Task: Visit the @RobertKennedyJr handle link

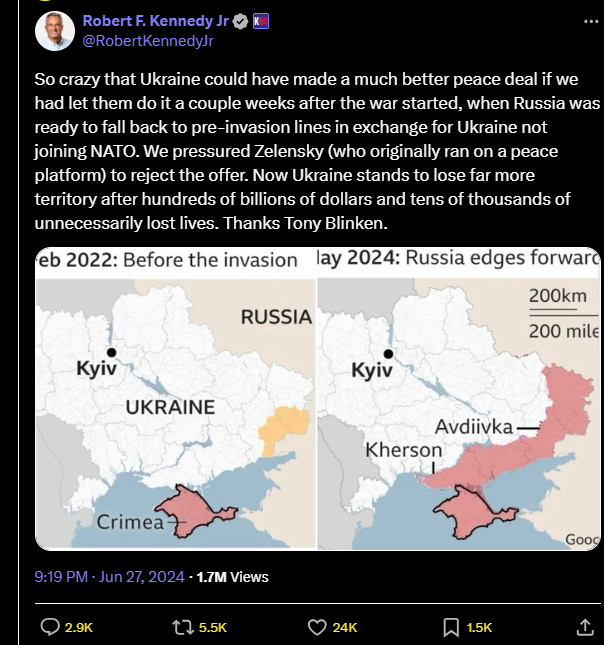Action: pyautogui.click(x=148, y=41)
